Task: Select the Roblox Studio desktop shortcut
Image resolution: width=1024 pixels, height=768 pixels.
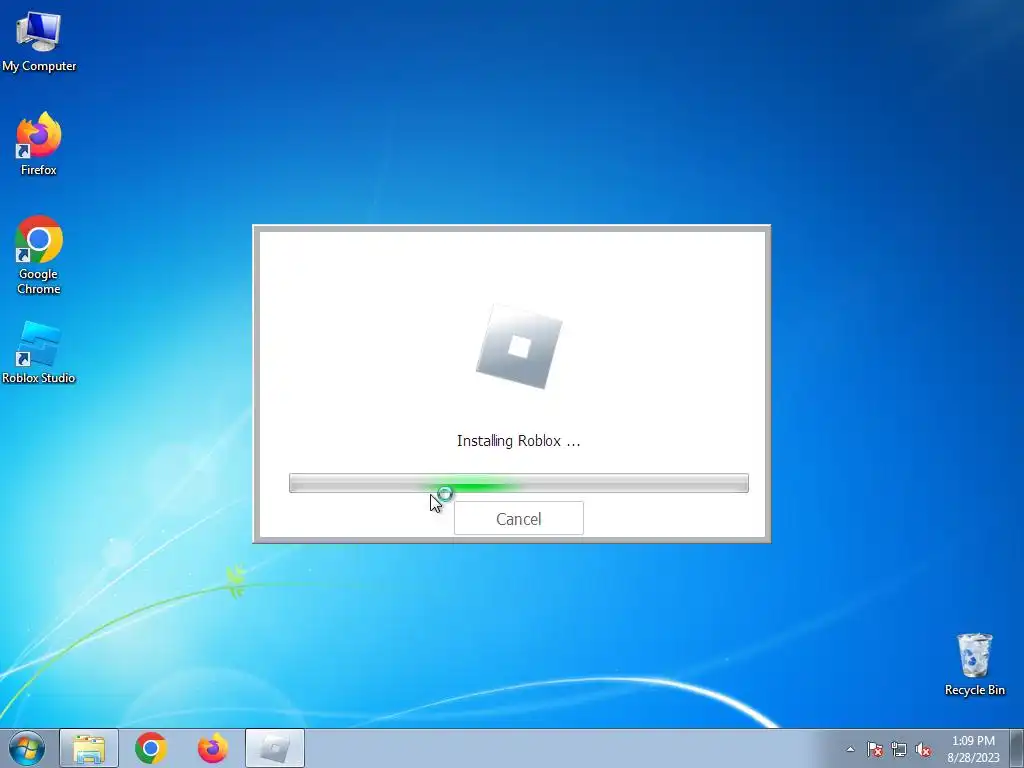Action: pos(39,353)
